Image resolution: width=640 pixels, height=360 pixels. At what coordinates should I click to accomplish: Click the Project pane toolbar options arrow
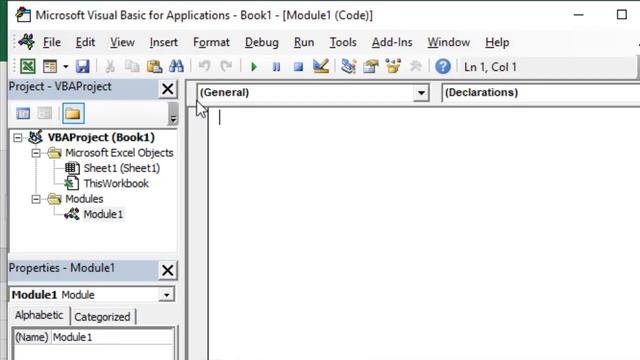[x=173, y=113]
